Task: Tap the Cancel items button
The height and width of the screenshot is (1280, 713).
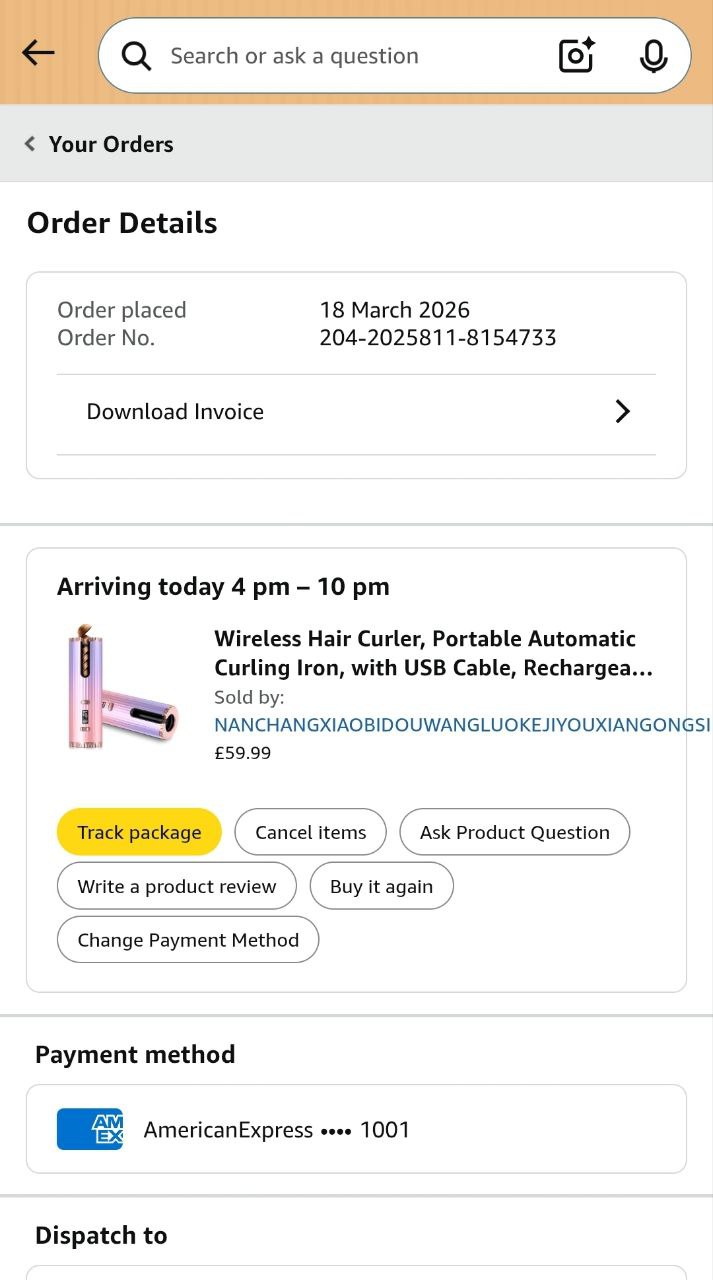Action: 310,832
